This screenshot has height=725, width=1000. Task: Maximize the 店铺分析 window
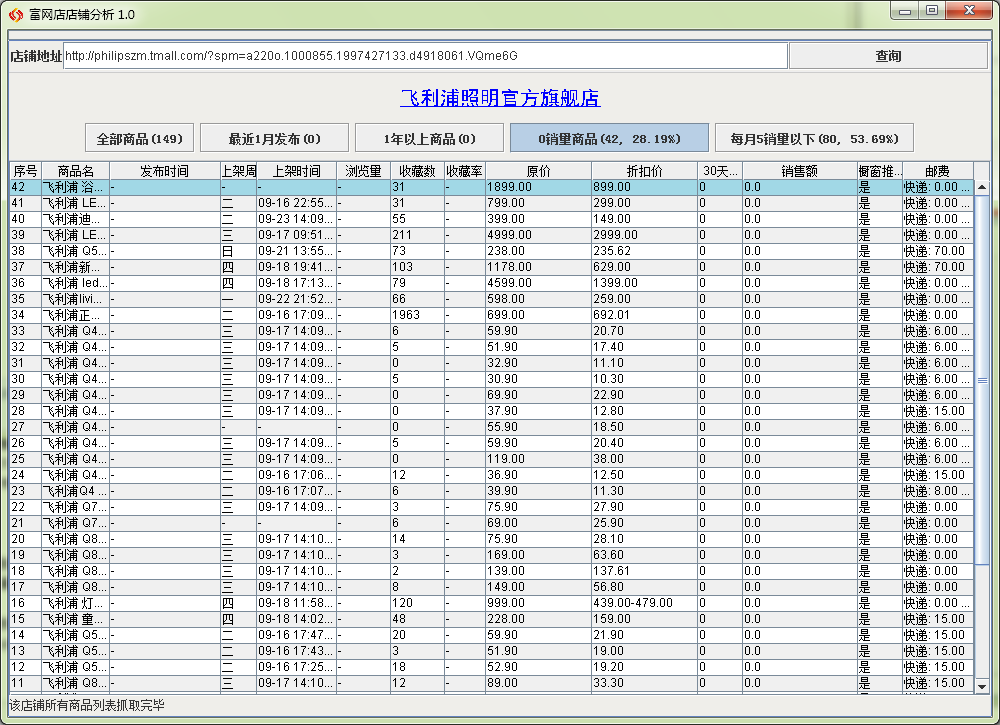931,11
